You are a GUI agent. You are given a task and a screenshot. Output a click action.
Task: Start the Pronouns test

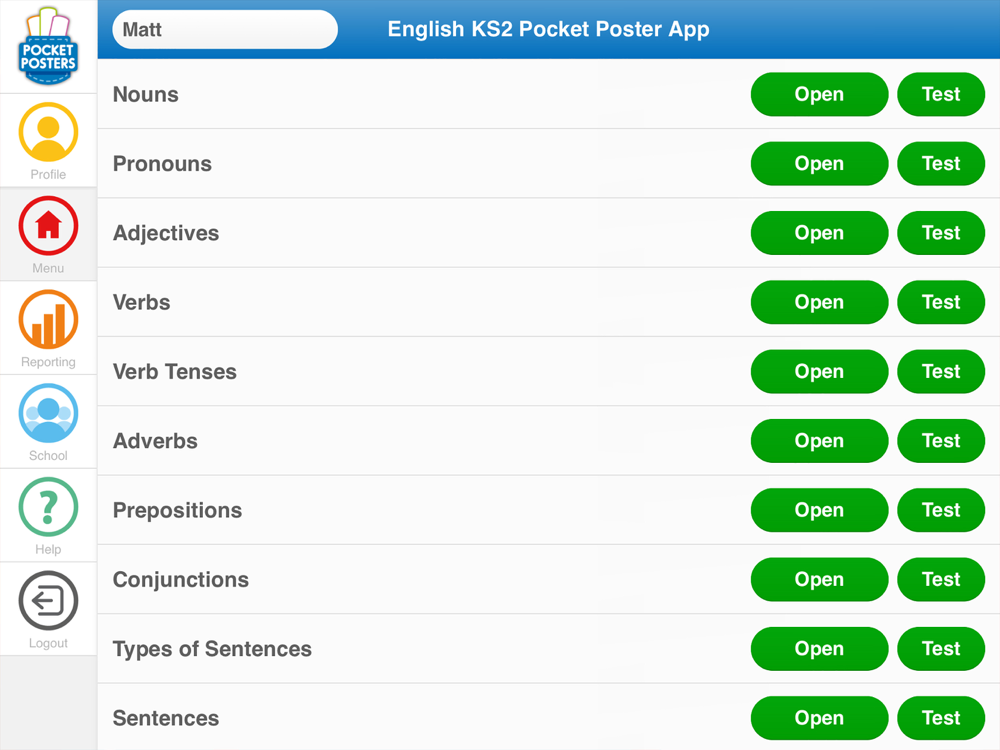941,164
